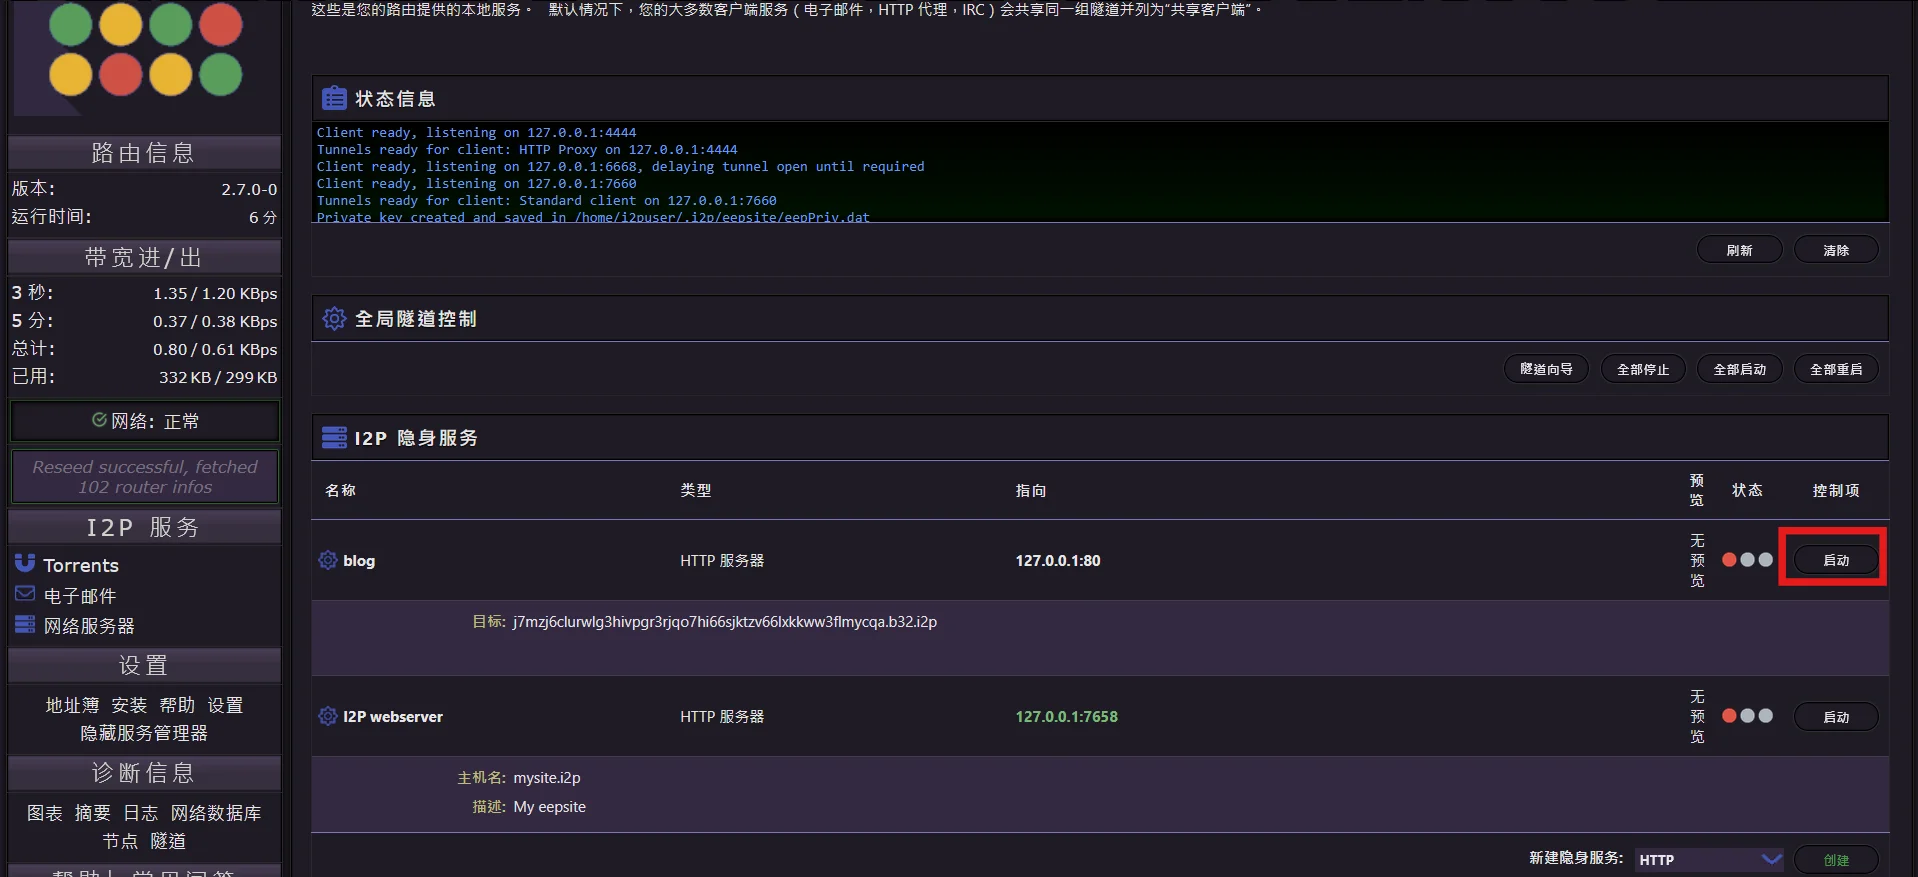Open the tunnel wizard
Viewport: 1918px width, 877px height.
point(1545,369)
